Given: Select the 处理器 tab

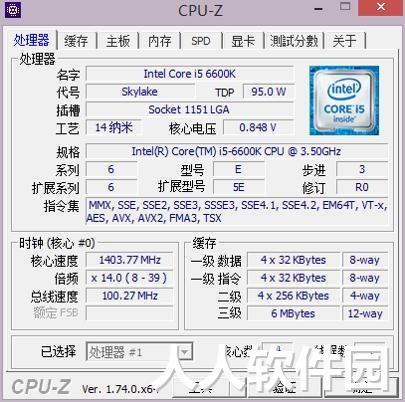Looking at the screenshot, I should [x=31, y=40].
